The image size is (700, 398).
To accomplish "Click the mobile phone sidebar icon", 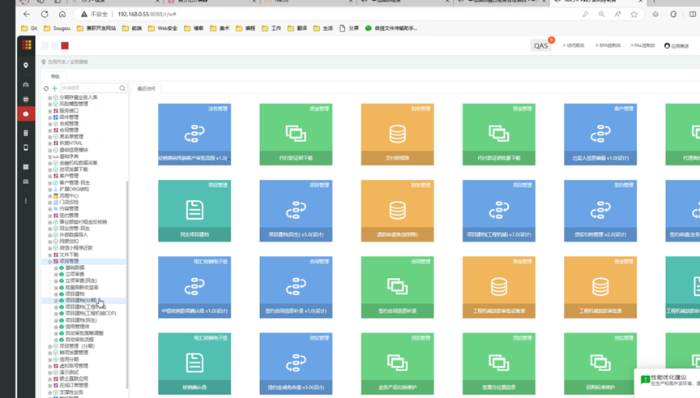I will click(26, 147).
